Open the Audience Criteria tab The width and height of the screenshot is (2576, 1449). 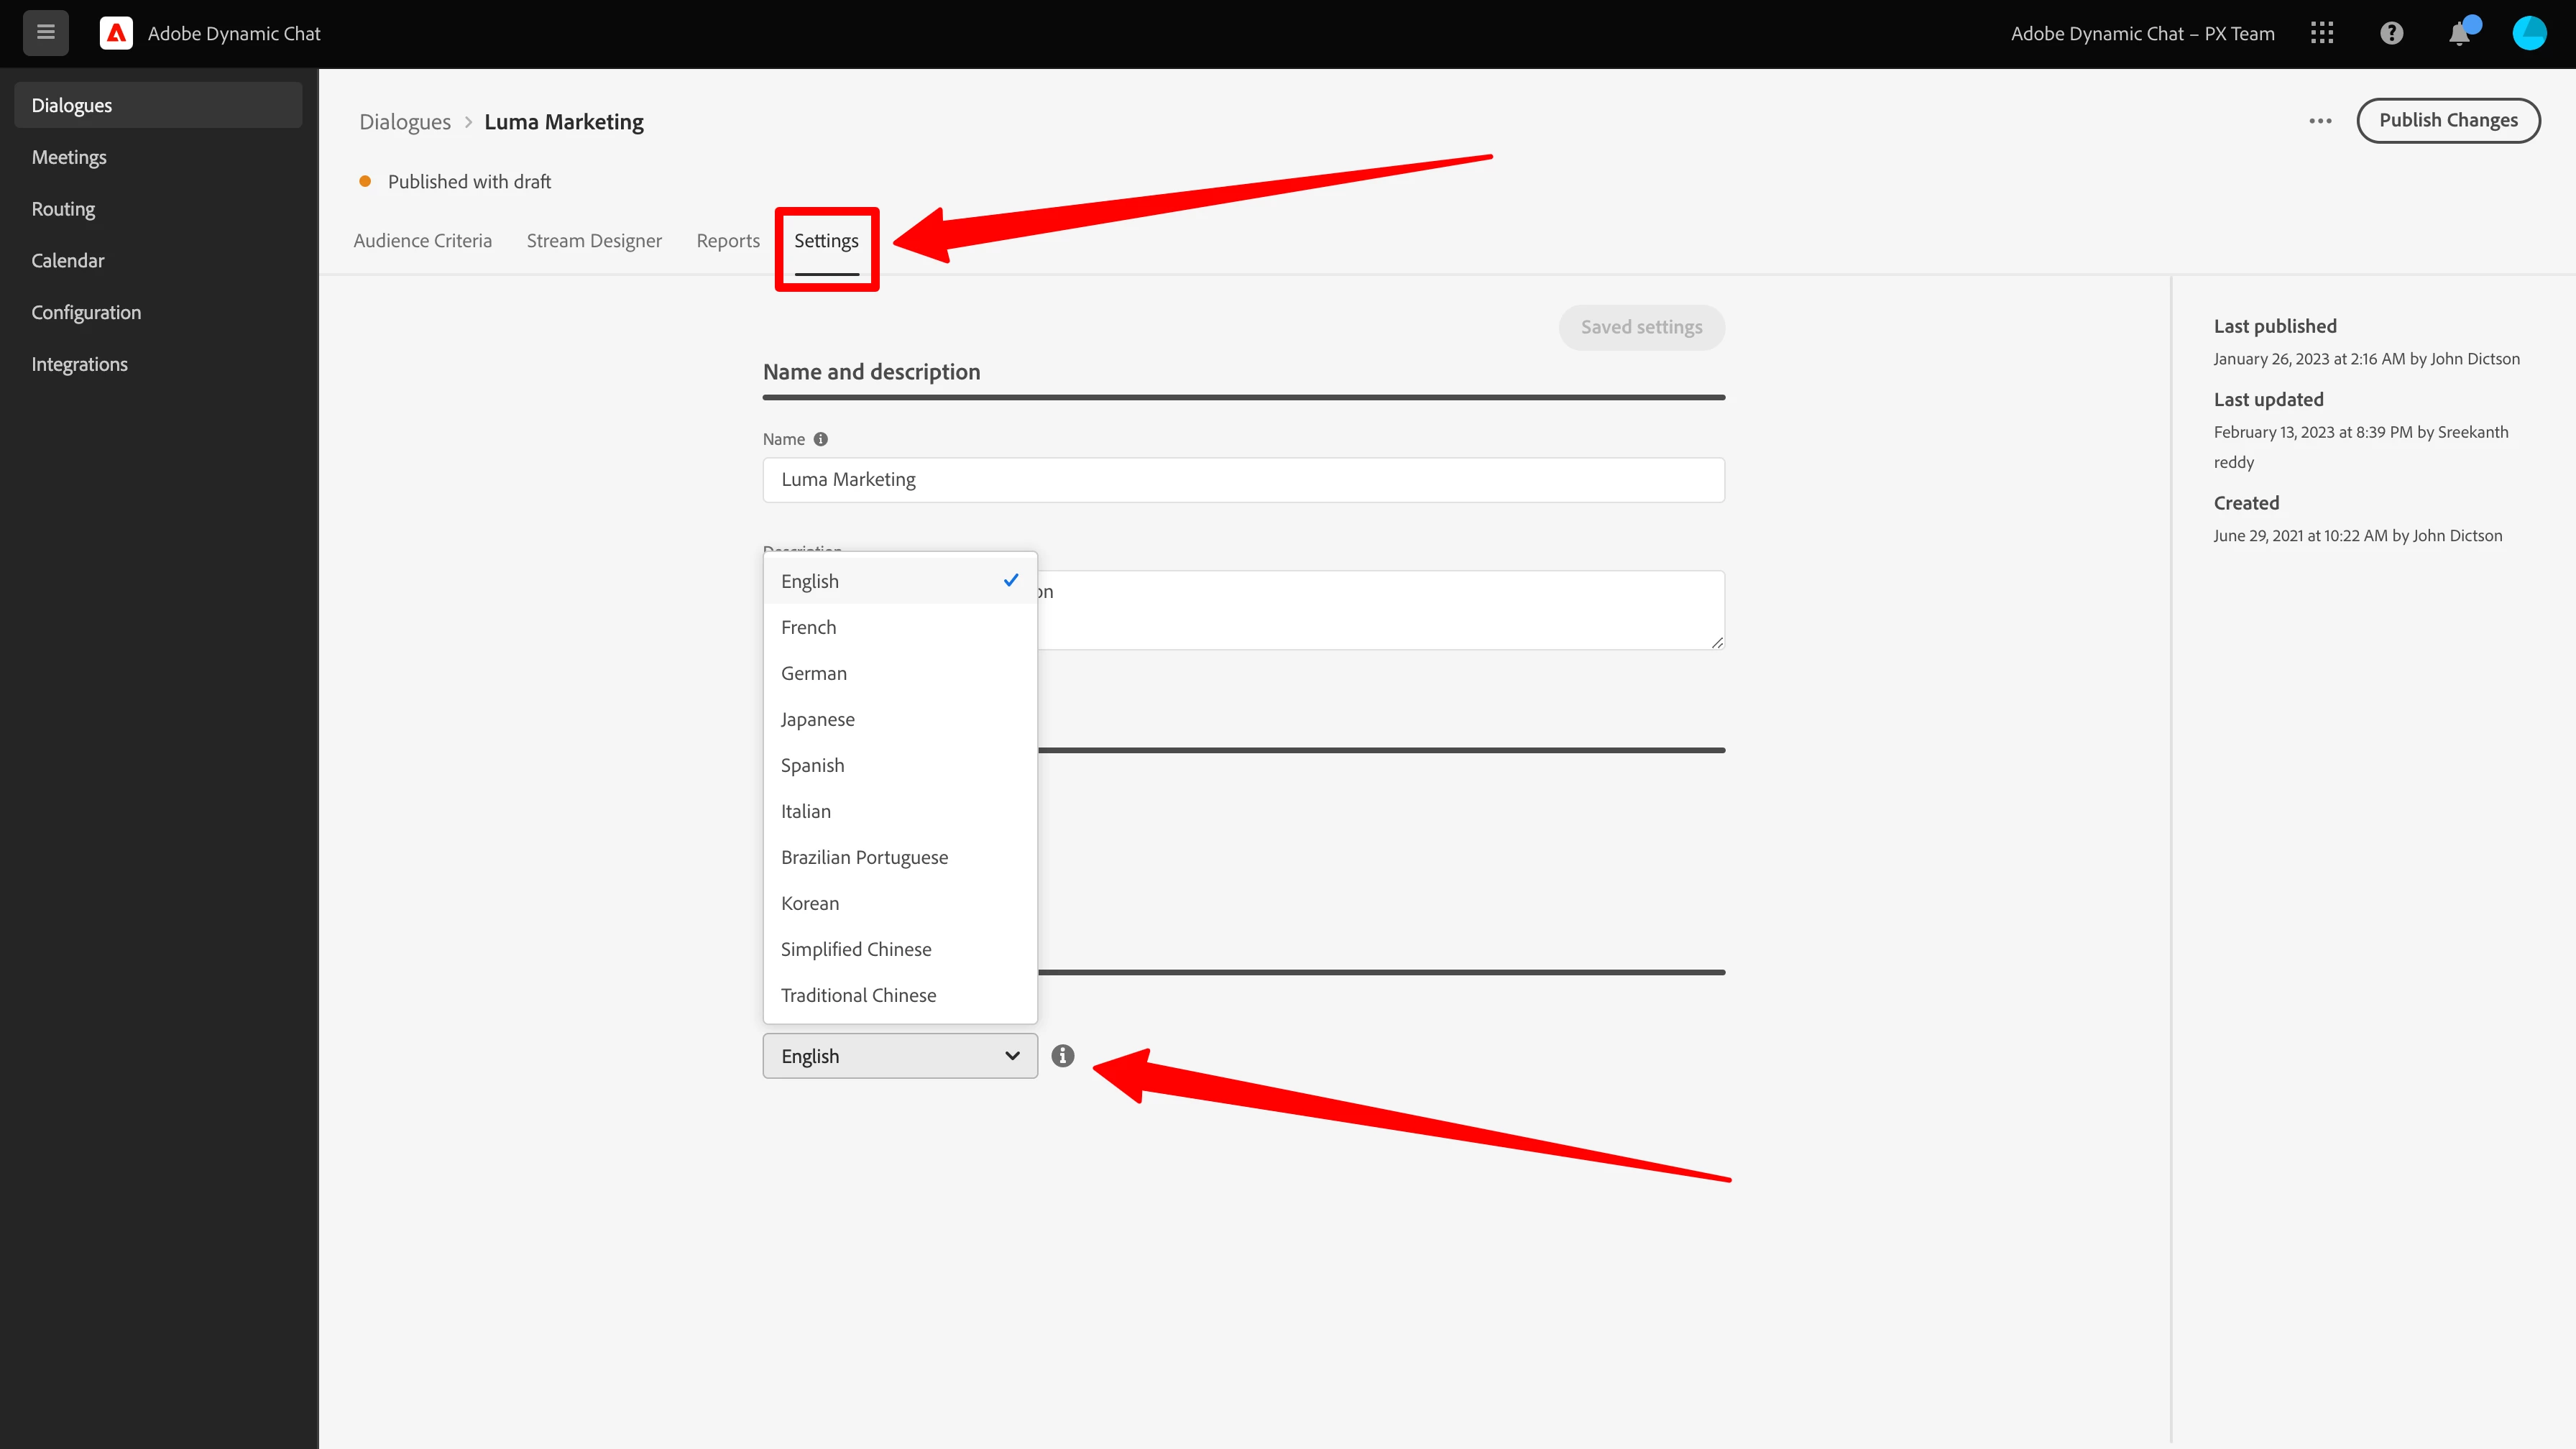(422, 241)
